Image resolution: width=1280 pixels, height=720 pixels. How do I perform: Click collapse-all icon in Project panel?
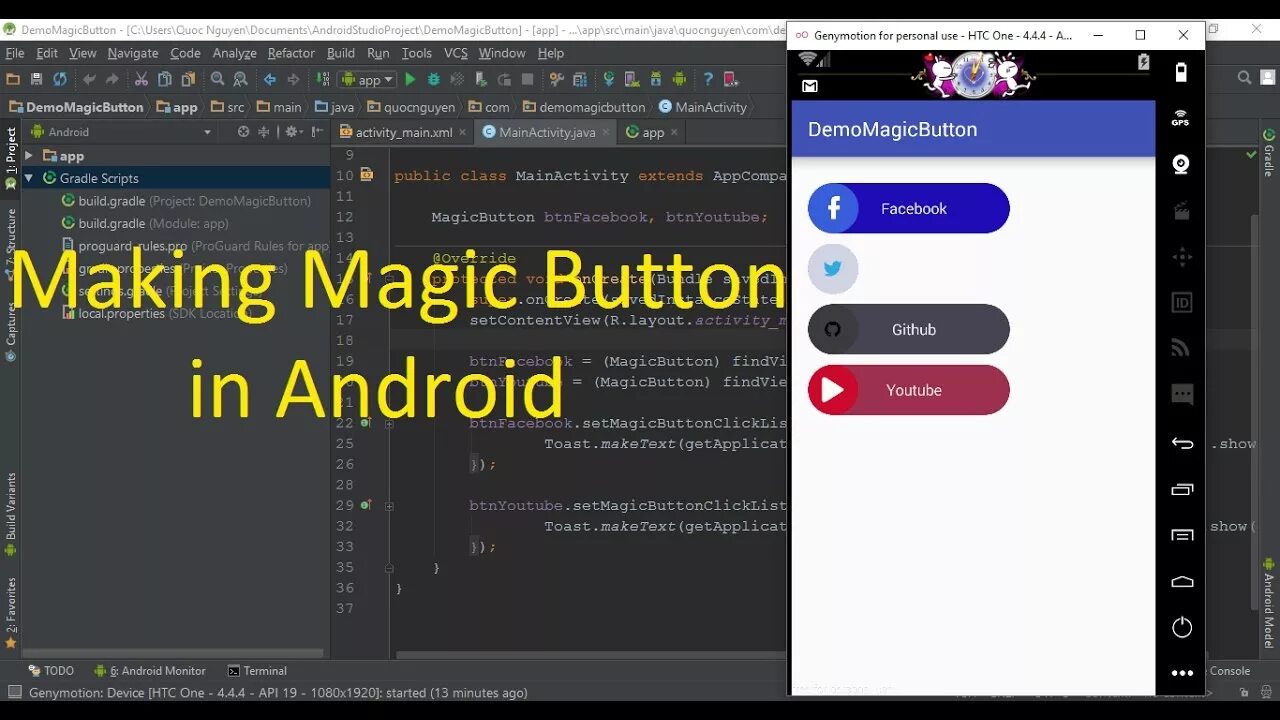264,131
